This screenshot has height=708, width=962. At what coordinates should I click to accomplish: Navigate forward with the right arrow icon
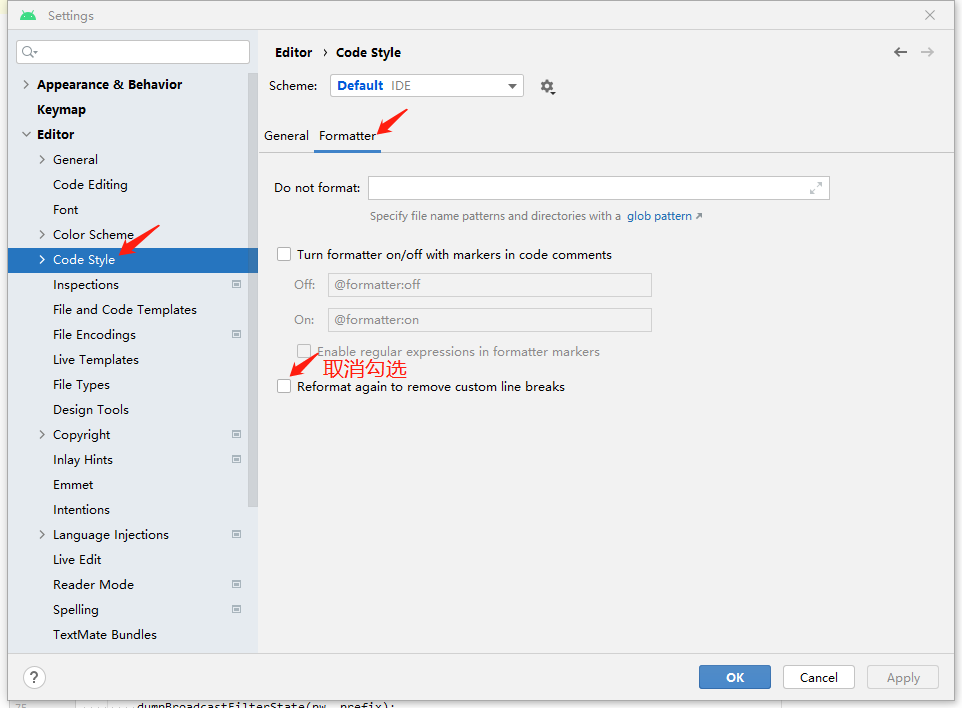point(927,52)
